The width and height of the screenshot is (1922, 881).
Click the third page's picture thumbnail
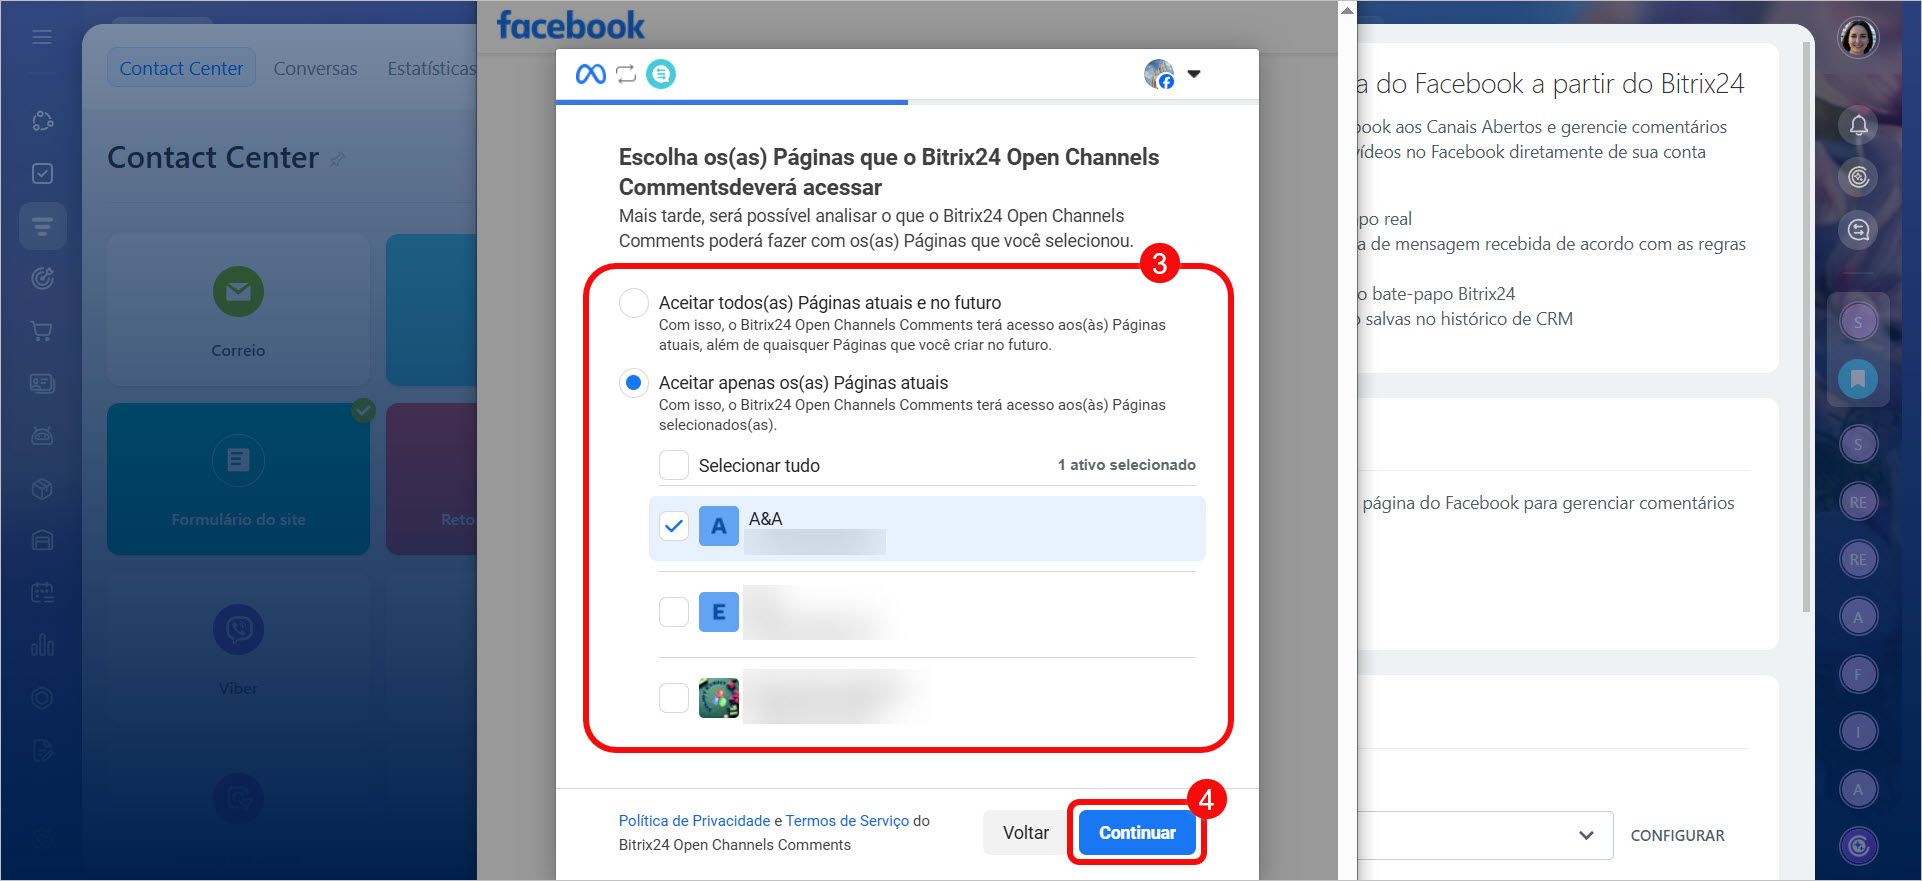point(718,698)
